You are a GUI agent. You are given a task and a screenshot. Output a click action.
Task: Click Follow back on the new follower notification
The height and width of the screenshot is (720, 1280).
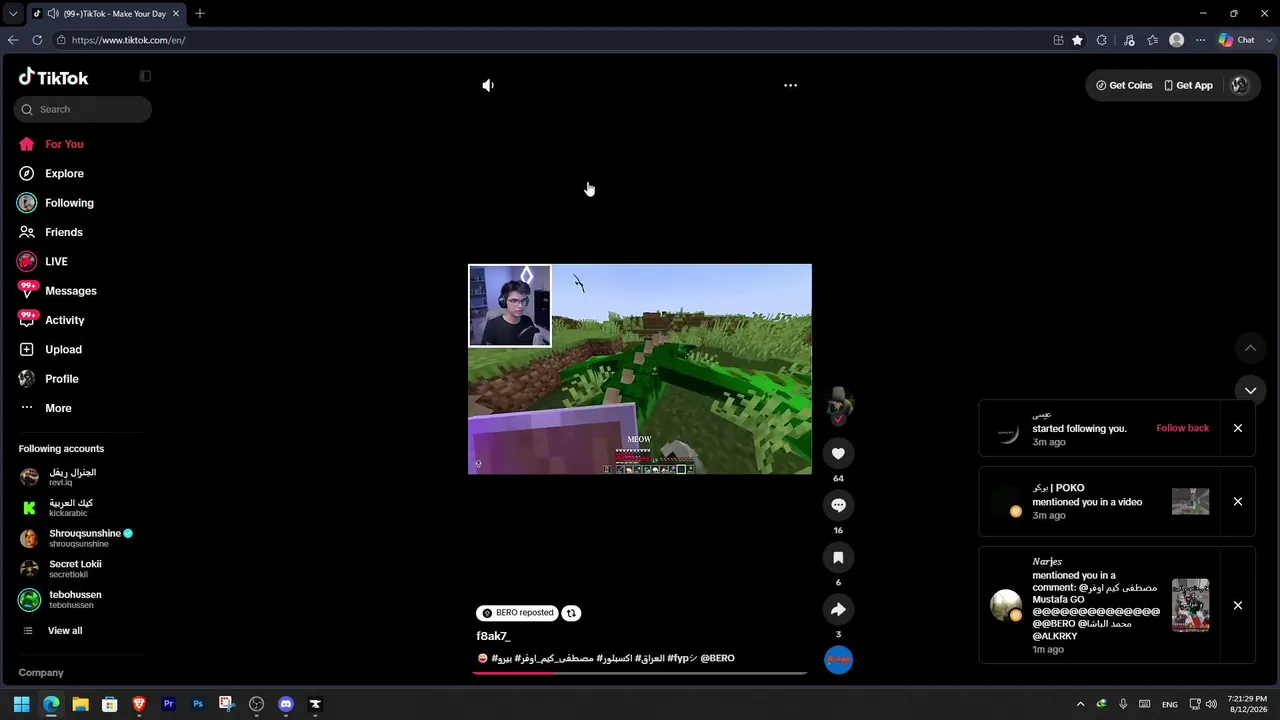pyautogui.click(x=1183, y=428)
